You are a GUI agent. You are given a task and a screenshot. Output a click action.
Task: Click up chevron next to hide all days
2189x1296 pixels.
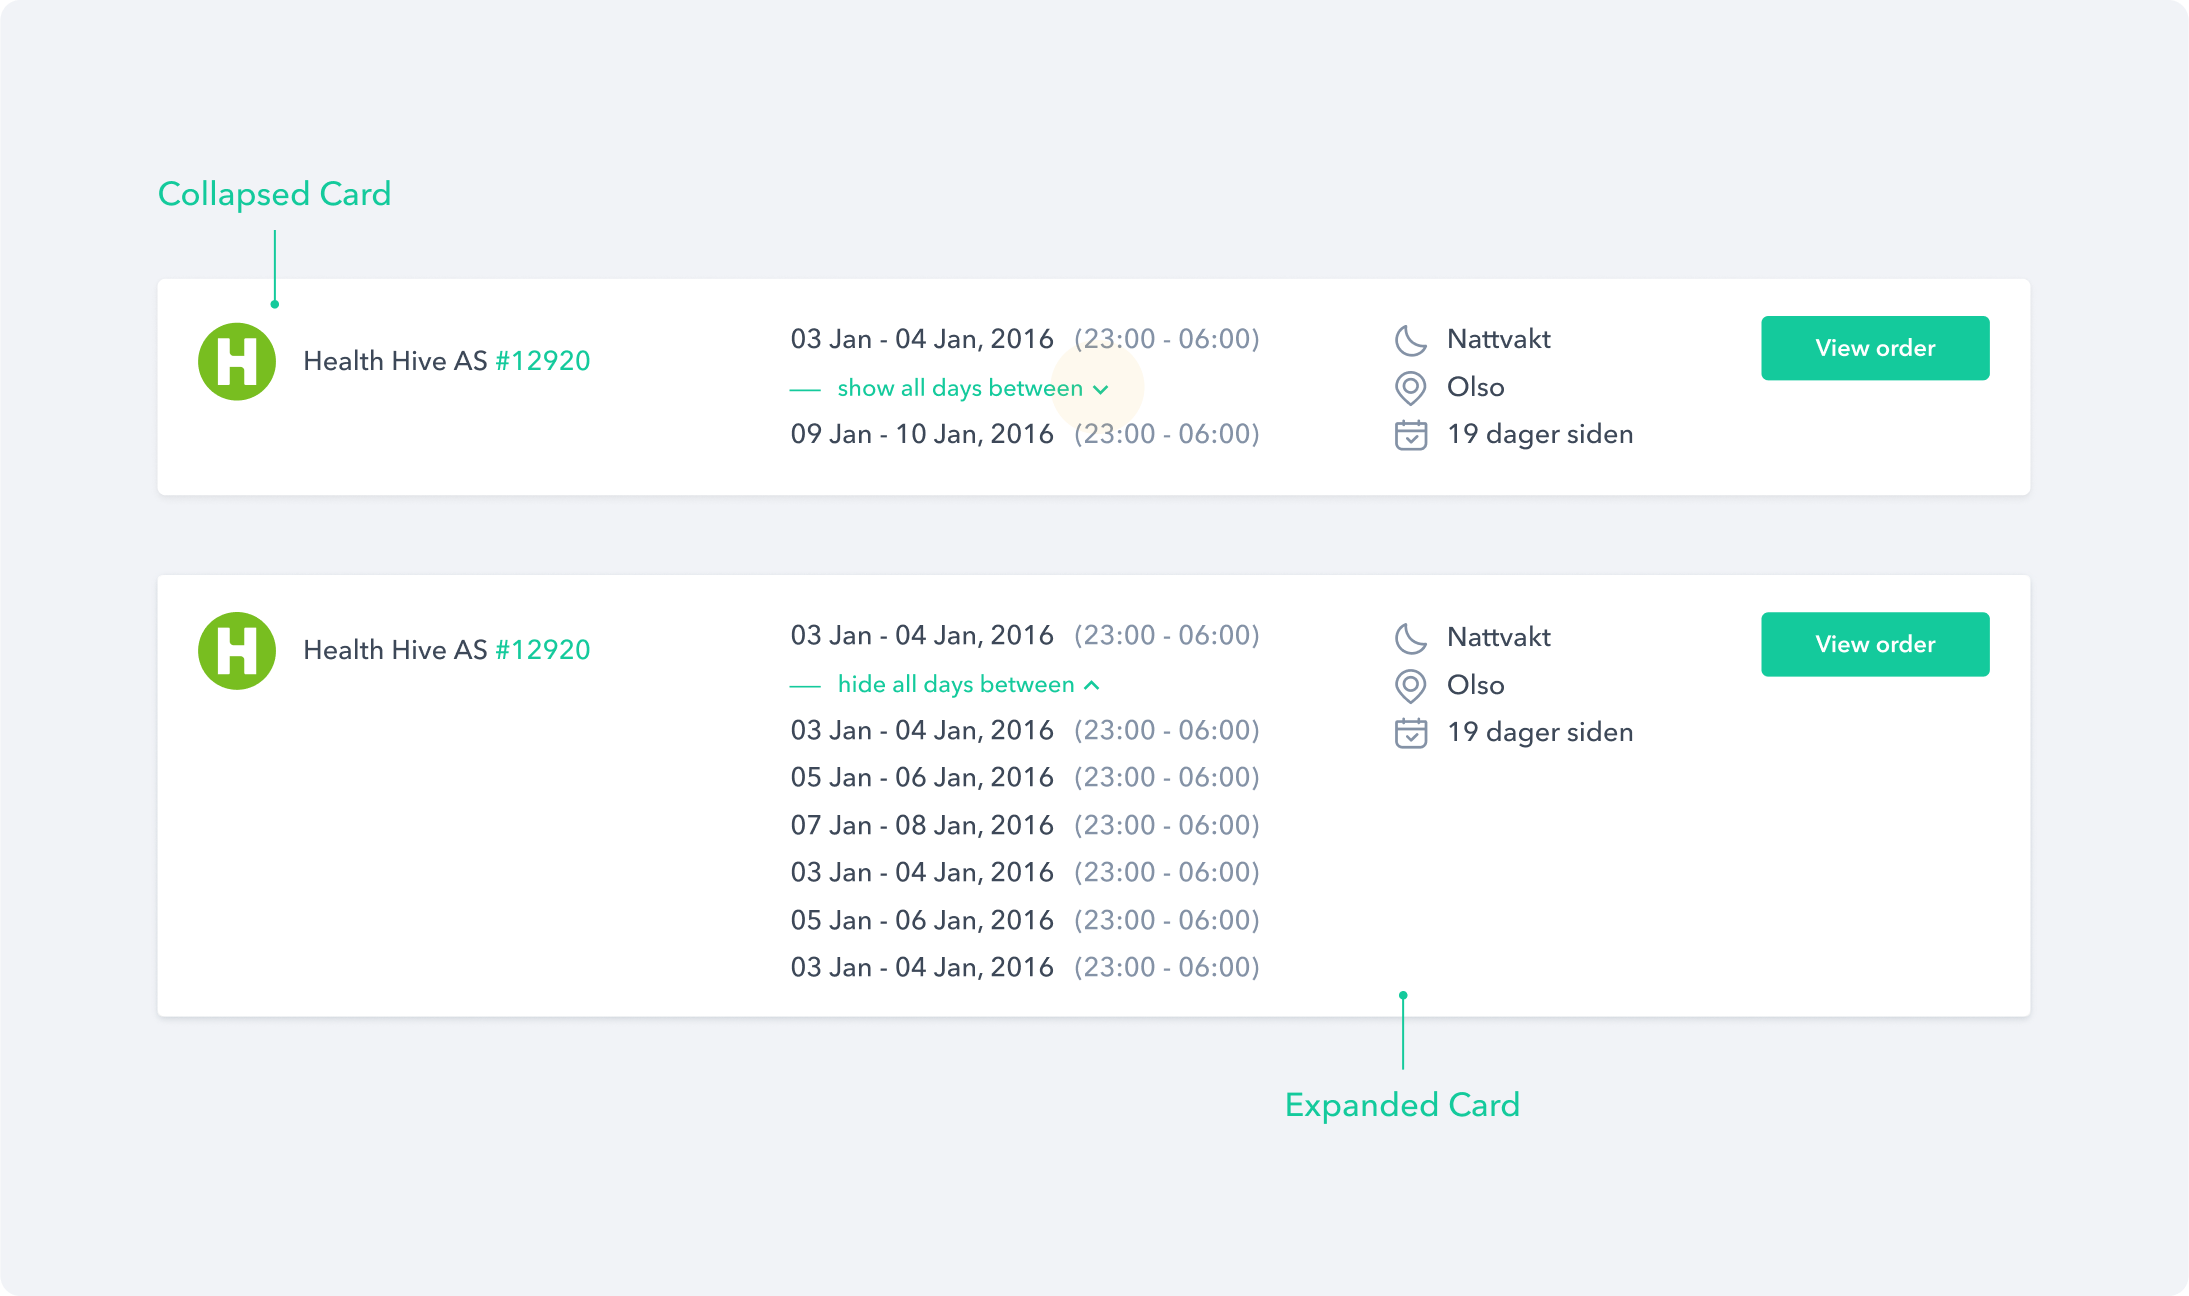click(x=1092, y=685)
